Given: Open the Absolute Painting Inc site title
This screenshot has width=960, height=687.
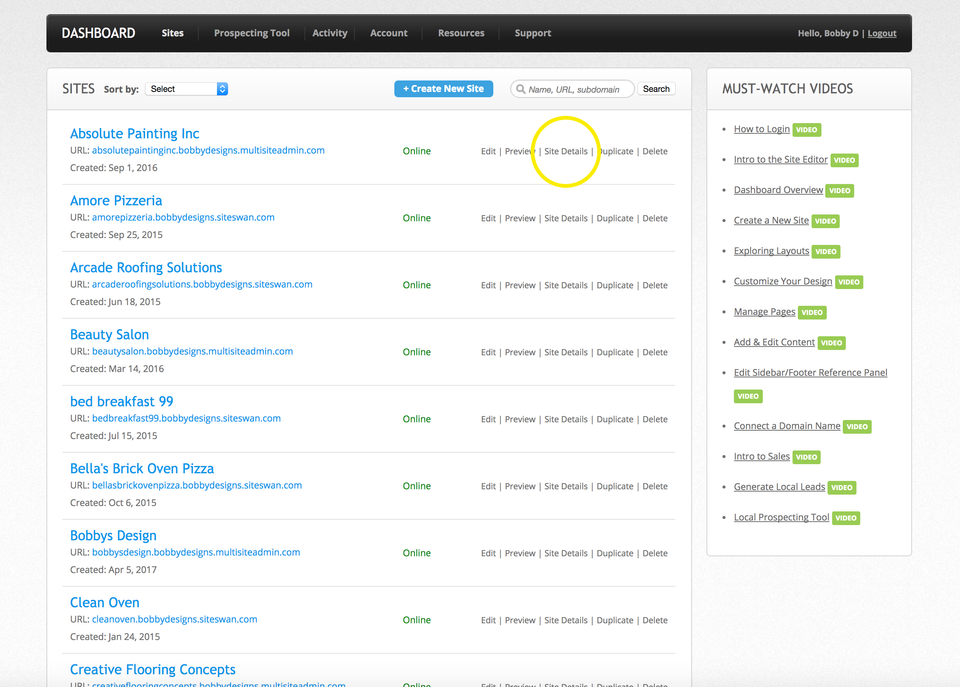Looking at the screenshot, I should click(135, 133).
